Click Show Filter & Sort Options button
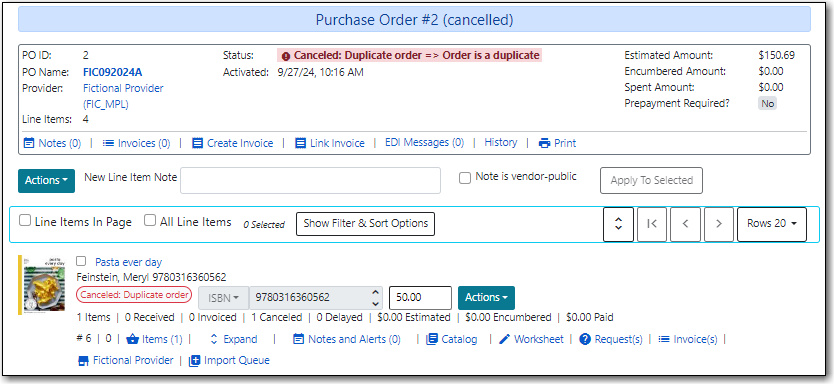This screenshot has height=384, width=834. [x=365, y=224]
